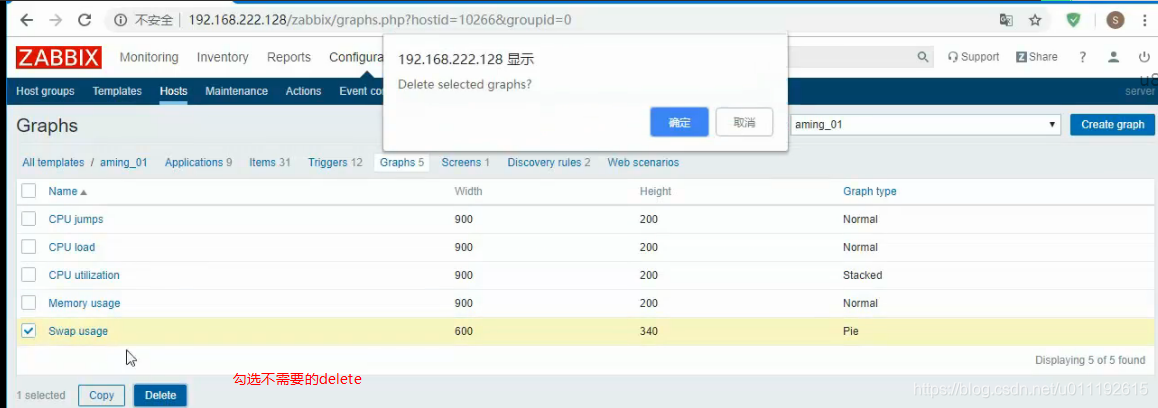The image size is (1158, 408).
Task: Open the green shield extension icon
Action: (1074, 20)
